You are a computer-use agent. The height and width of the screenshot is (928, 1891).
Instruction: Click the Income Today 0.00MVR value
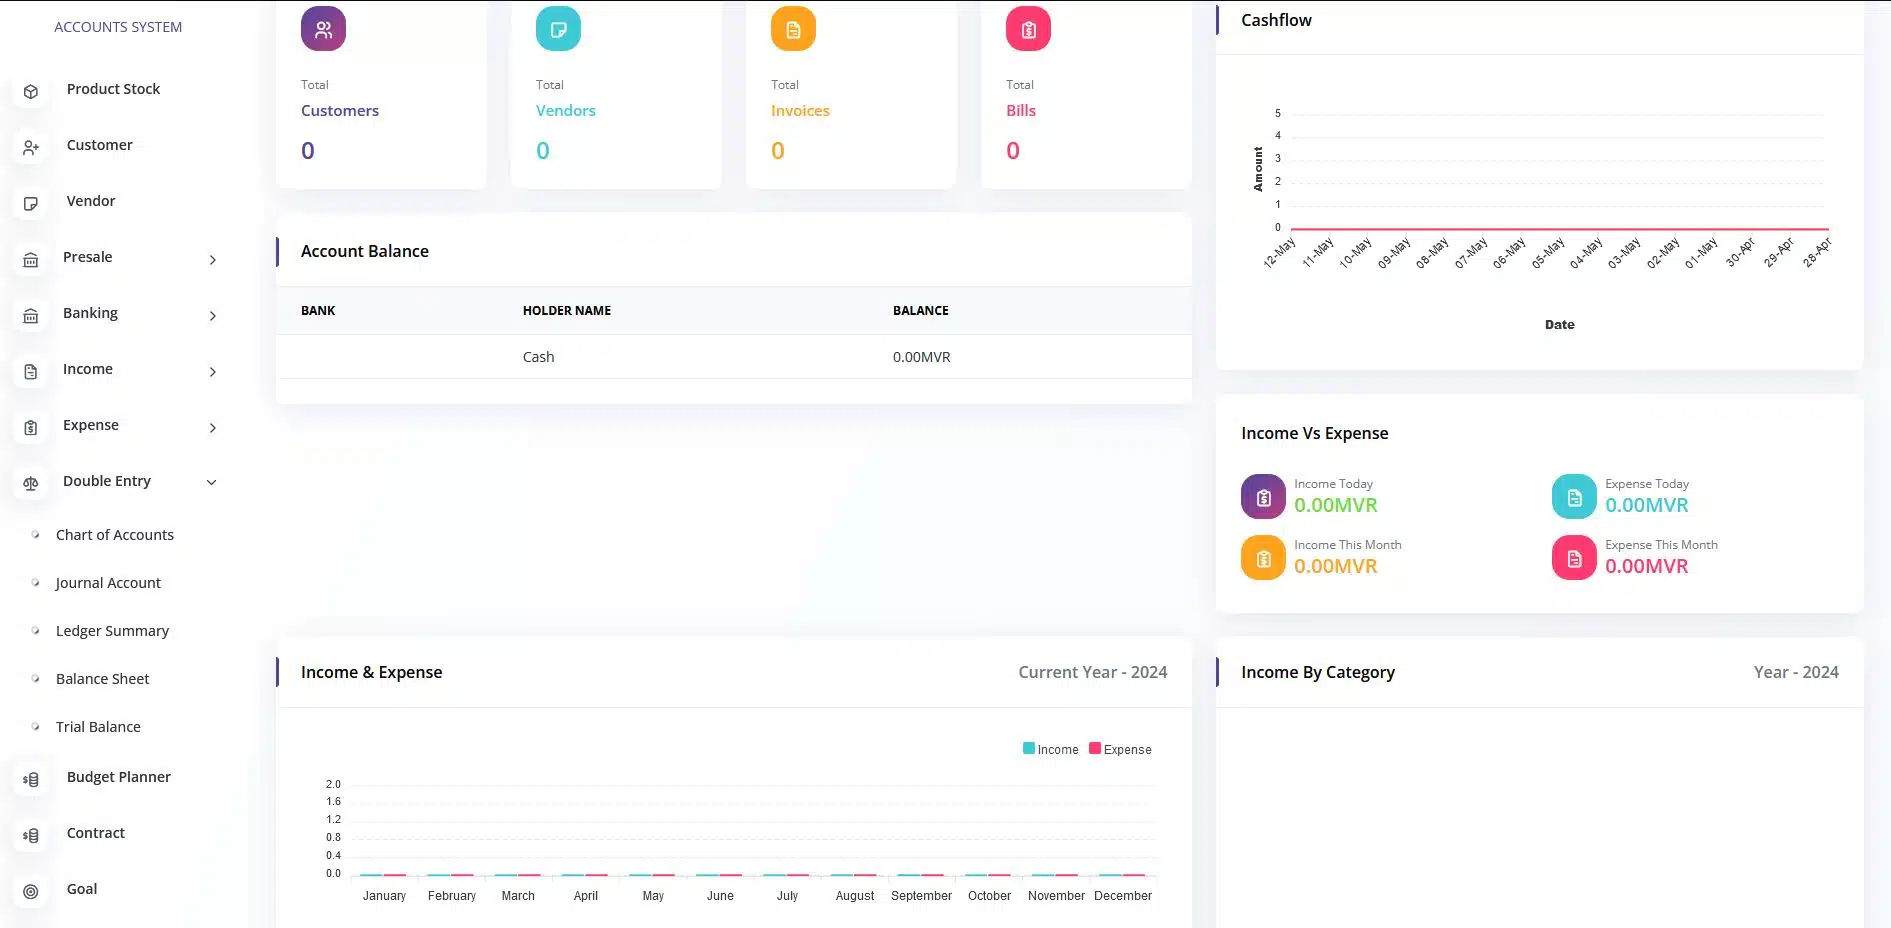point(1335,506)
